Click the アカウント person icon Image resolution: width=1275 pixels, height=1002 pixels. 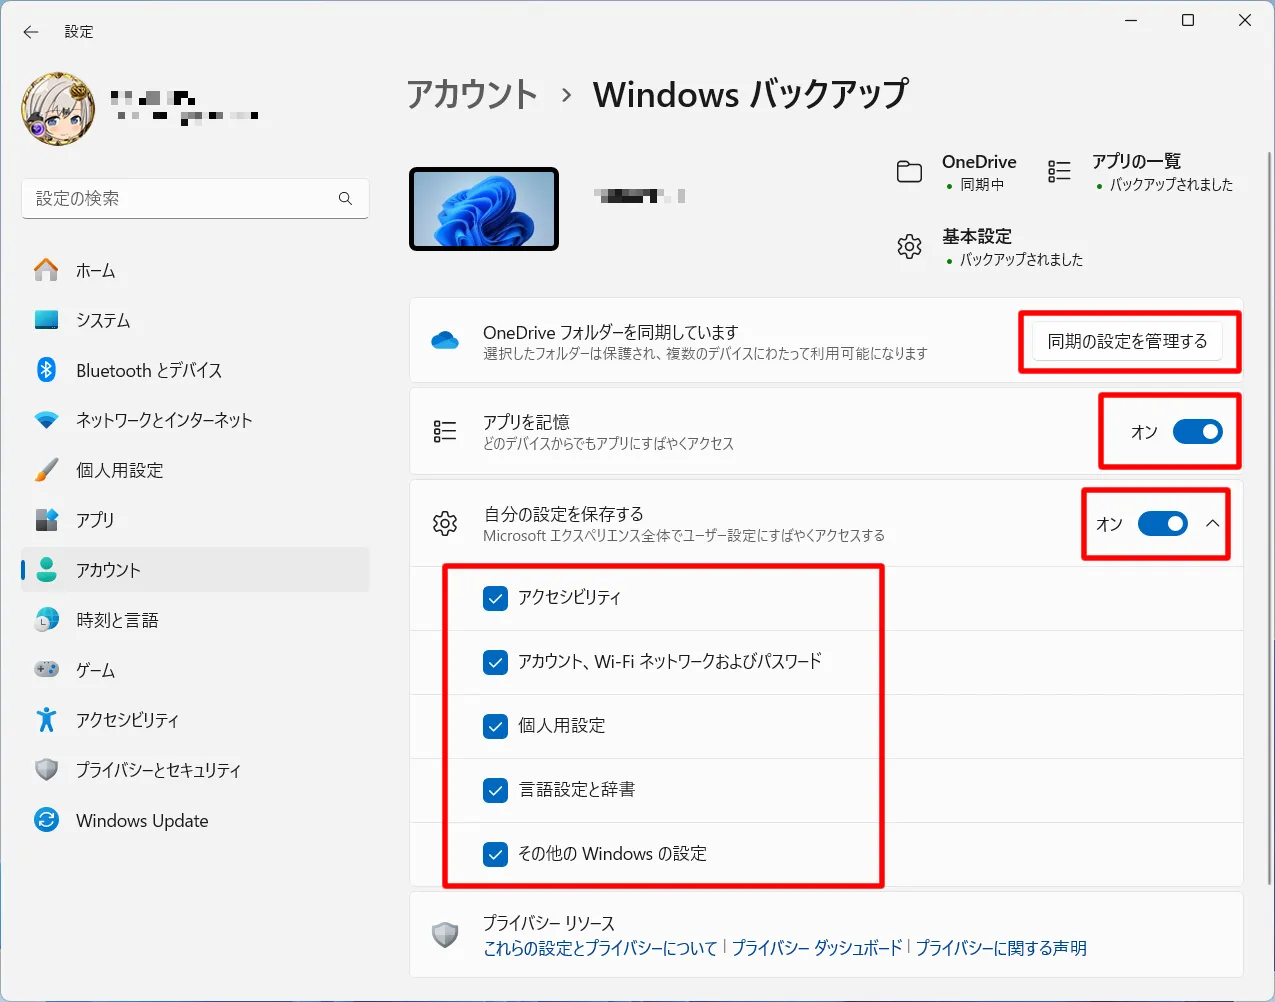46,570
